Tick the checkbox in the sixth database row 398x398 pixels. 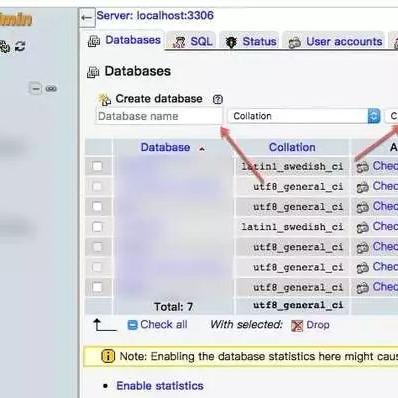[x=97, y=267]
